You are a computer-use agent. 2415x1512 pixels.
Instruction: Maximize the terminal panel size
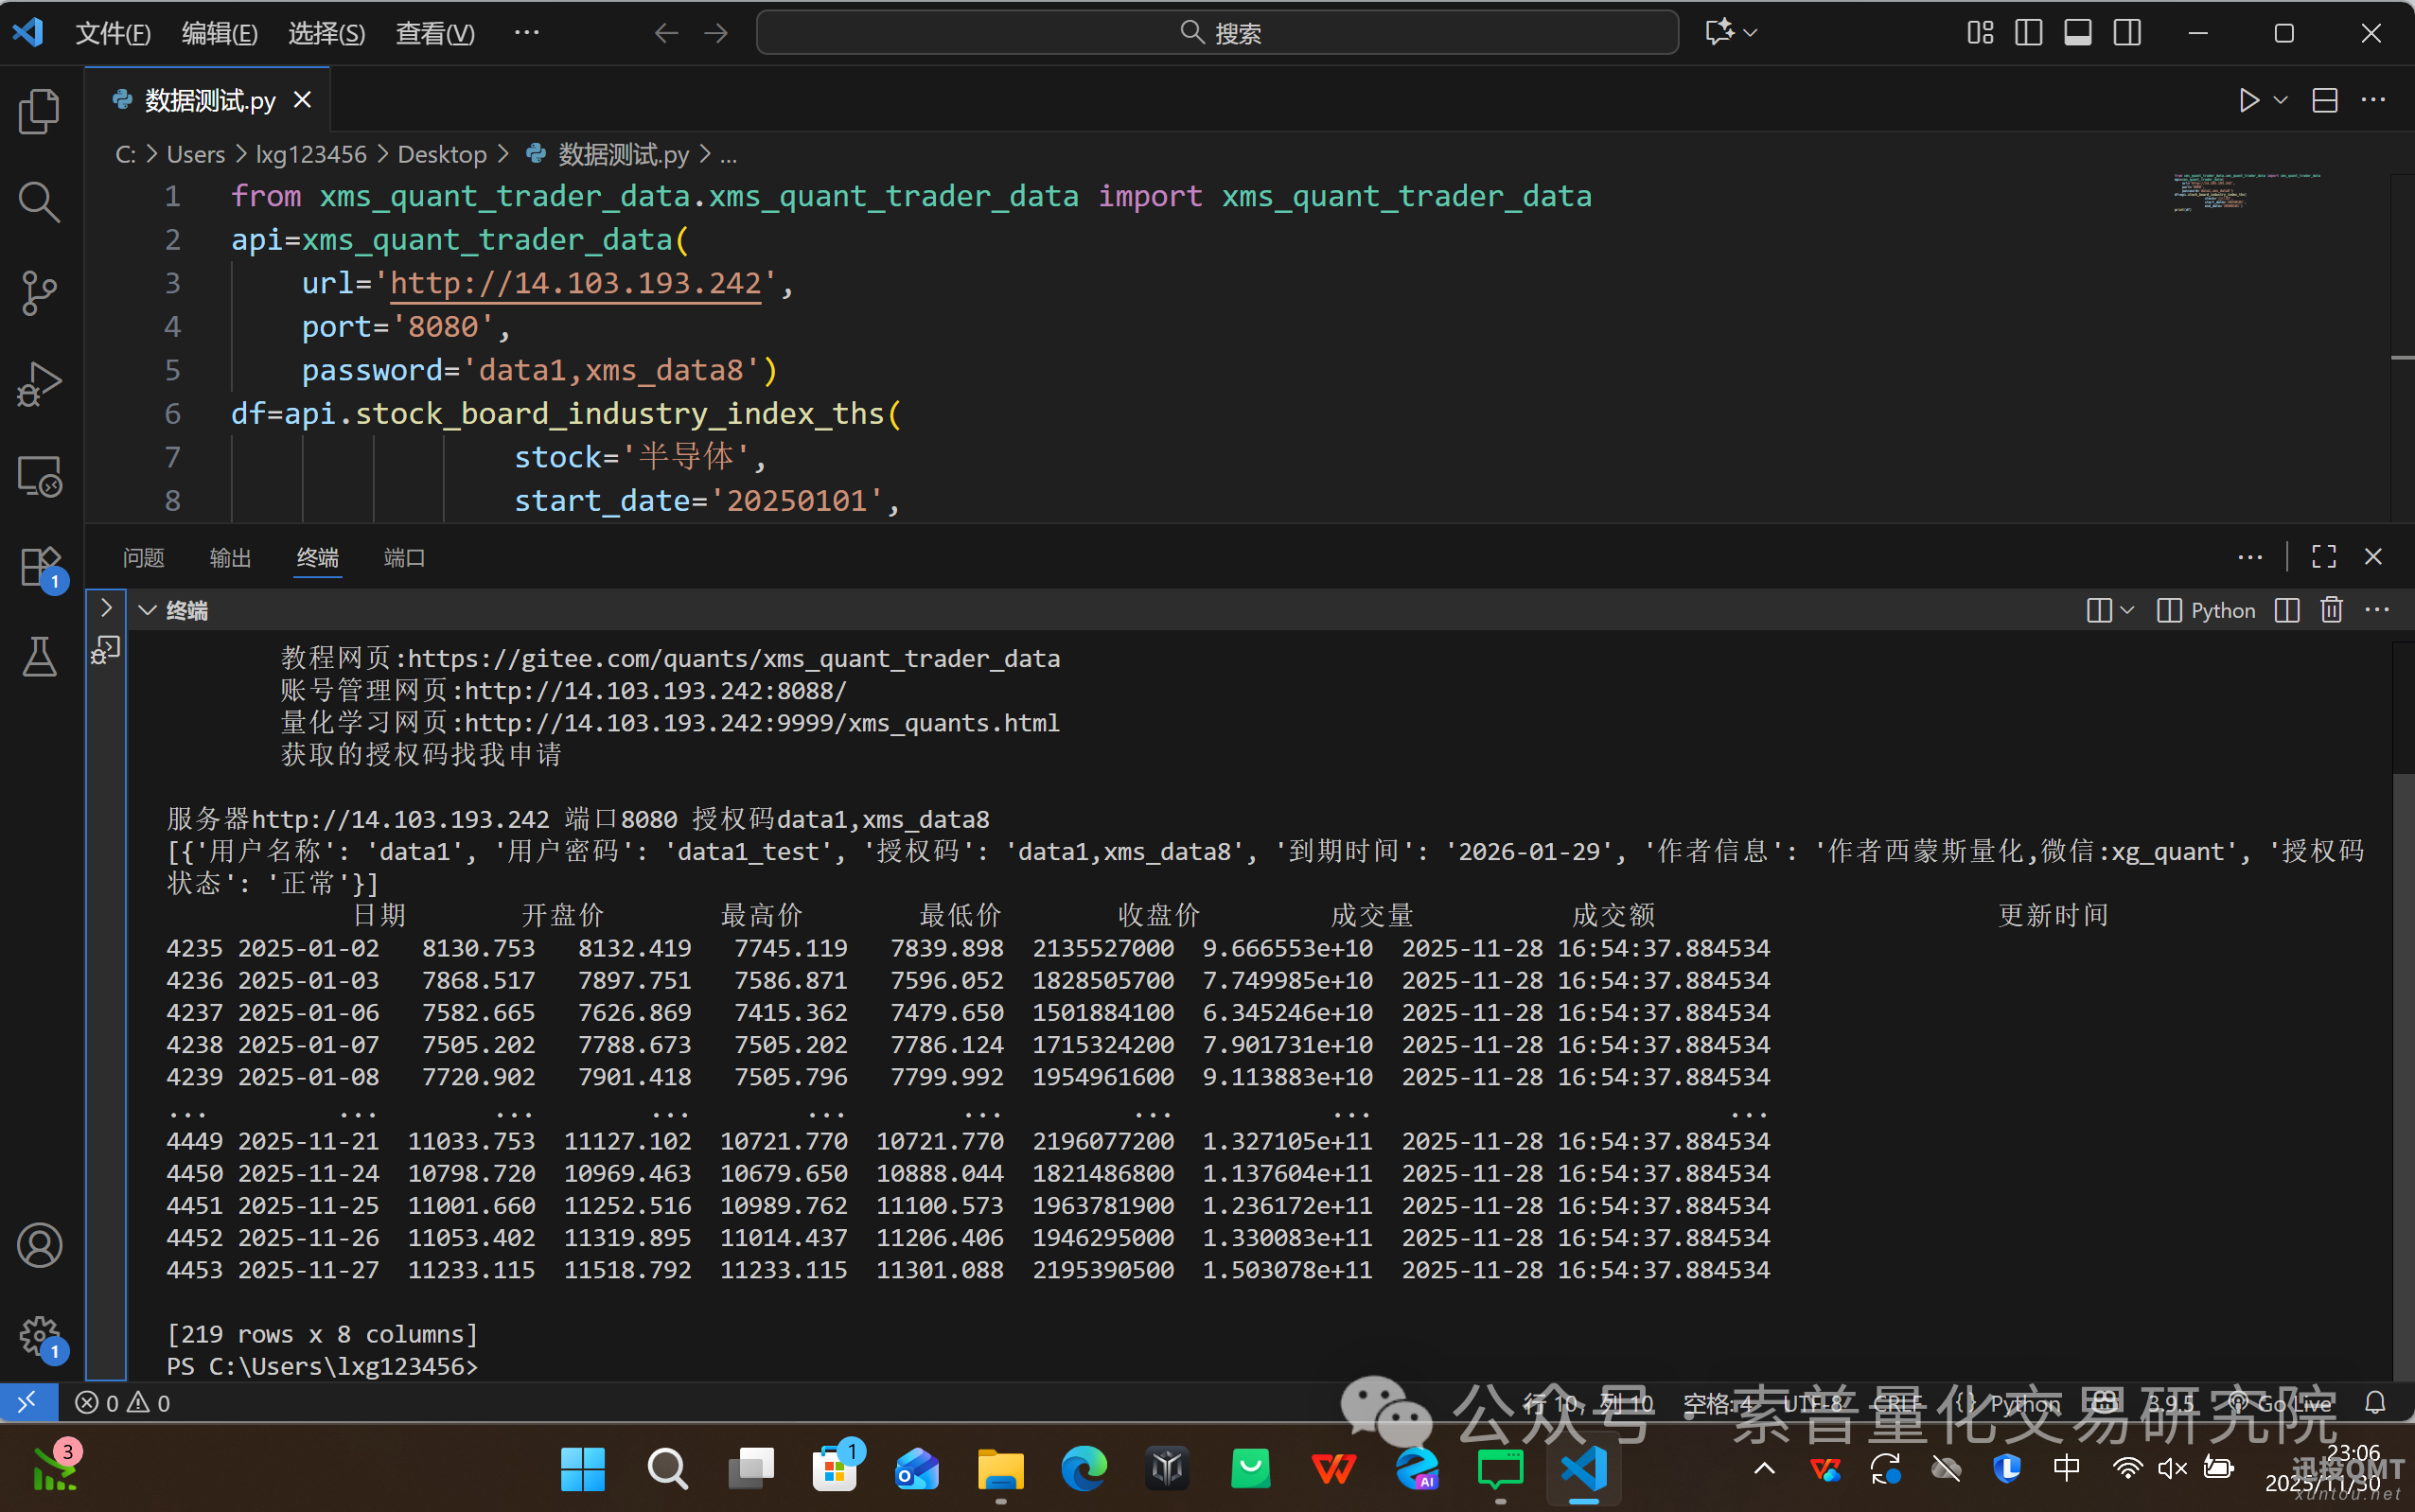coord(2323,557)
